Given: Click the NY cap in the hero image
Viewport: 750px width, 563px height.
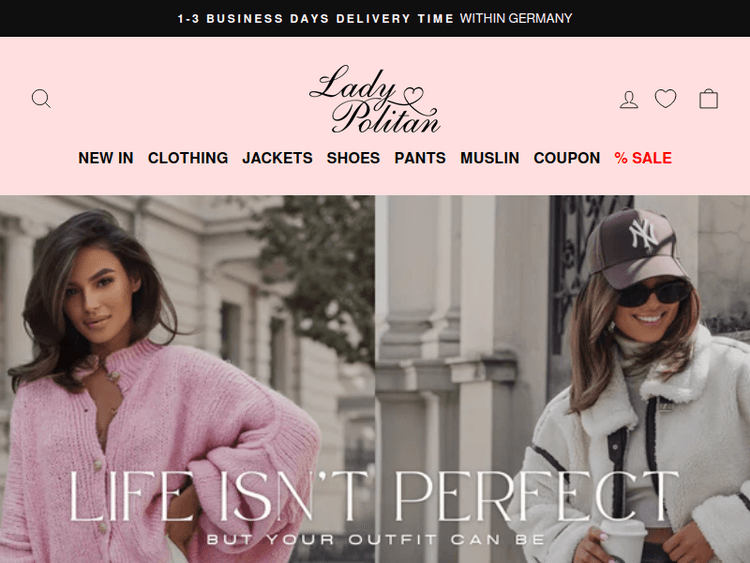Looking at the screenshot, I should [x=638, y=248].
